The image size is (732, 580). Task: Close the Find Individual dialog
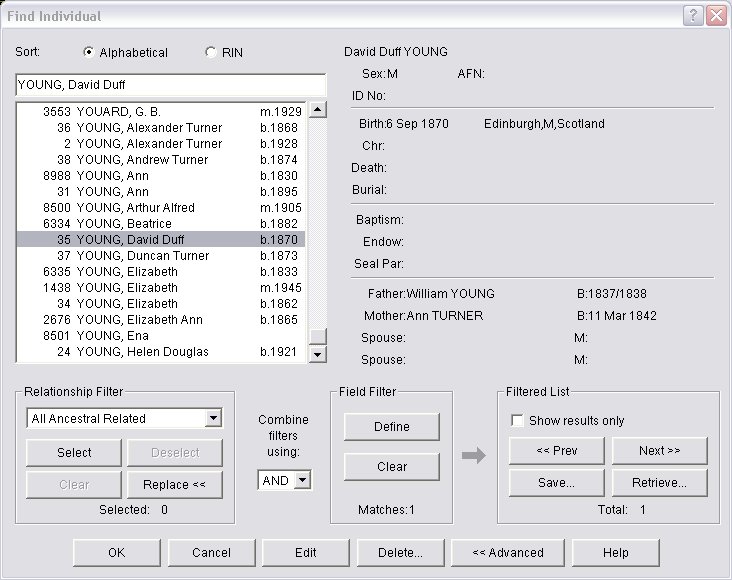click(x=716, y=16)
